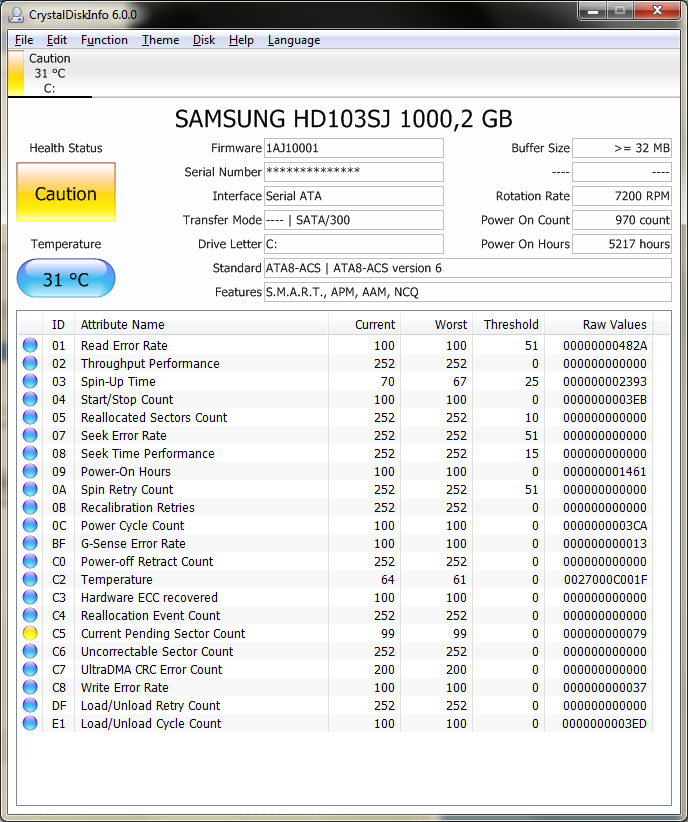Open the Function menu
This screenshot has width=688, height=822.
point(104,40)
